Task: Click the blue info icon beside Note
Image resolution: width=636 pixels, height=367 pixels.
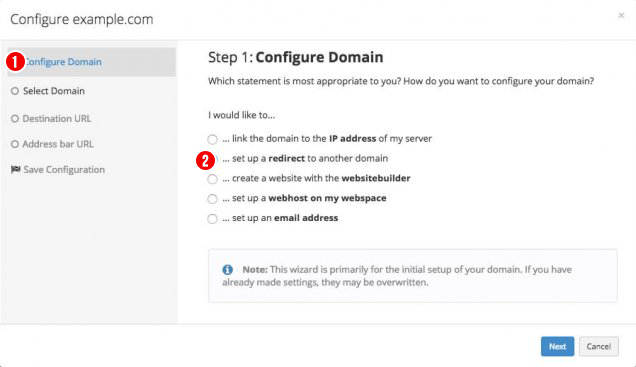Action: (x=228, y=270)
